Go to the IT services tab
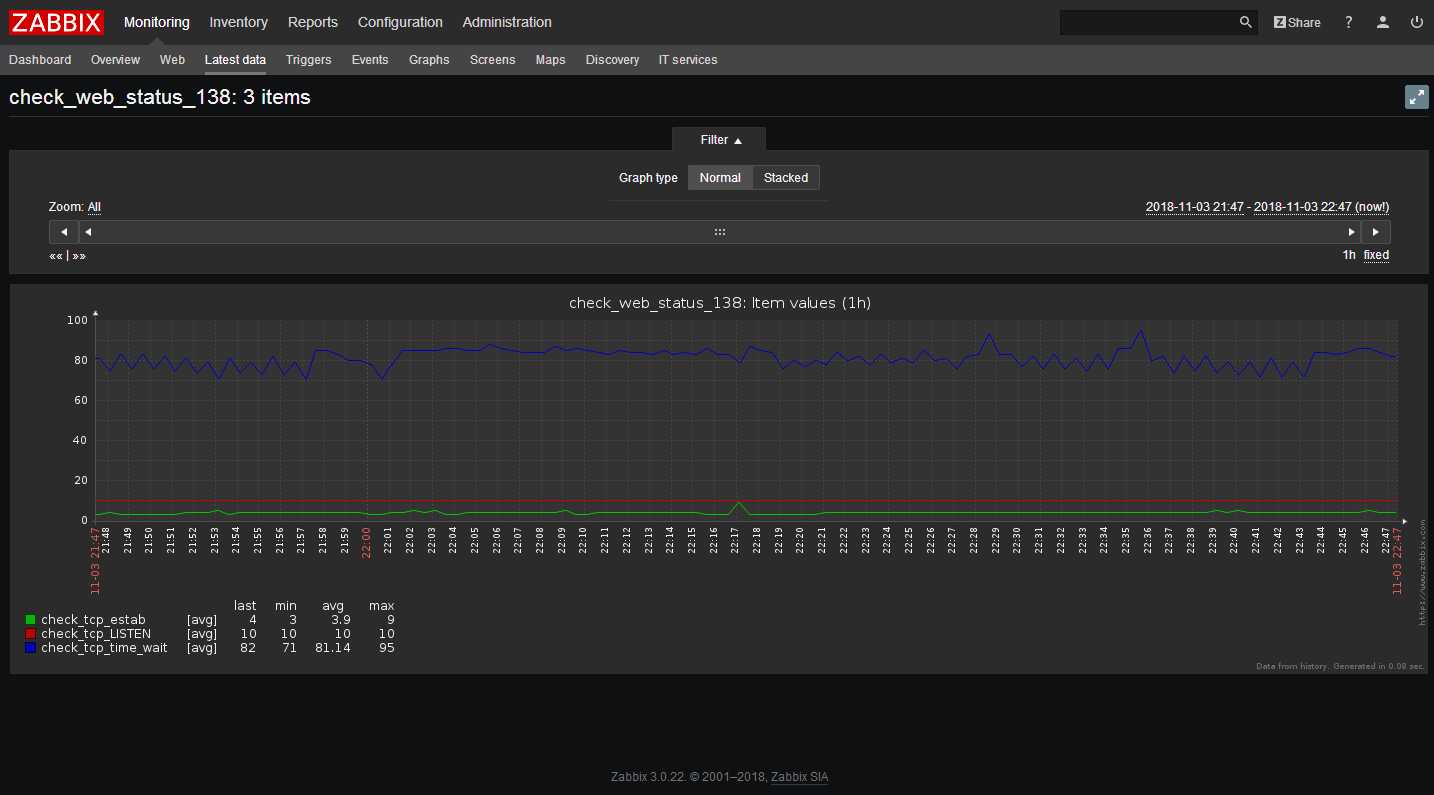 [688, 60]
